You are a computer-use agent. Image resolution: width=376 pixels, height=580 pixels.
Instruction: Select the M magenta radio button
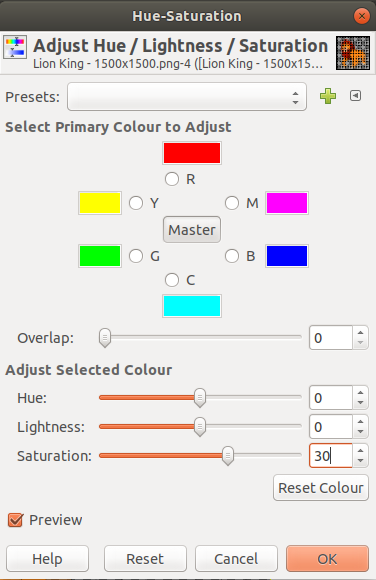coord(232,203)
